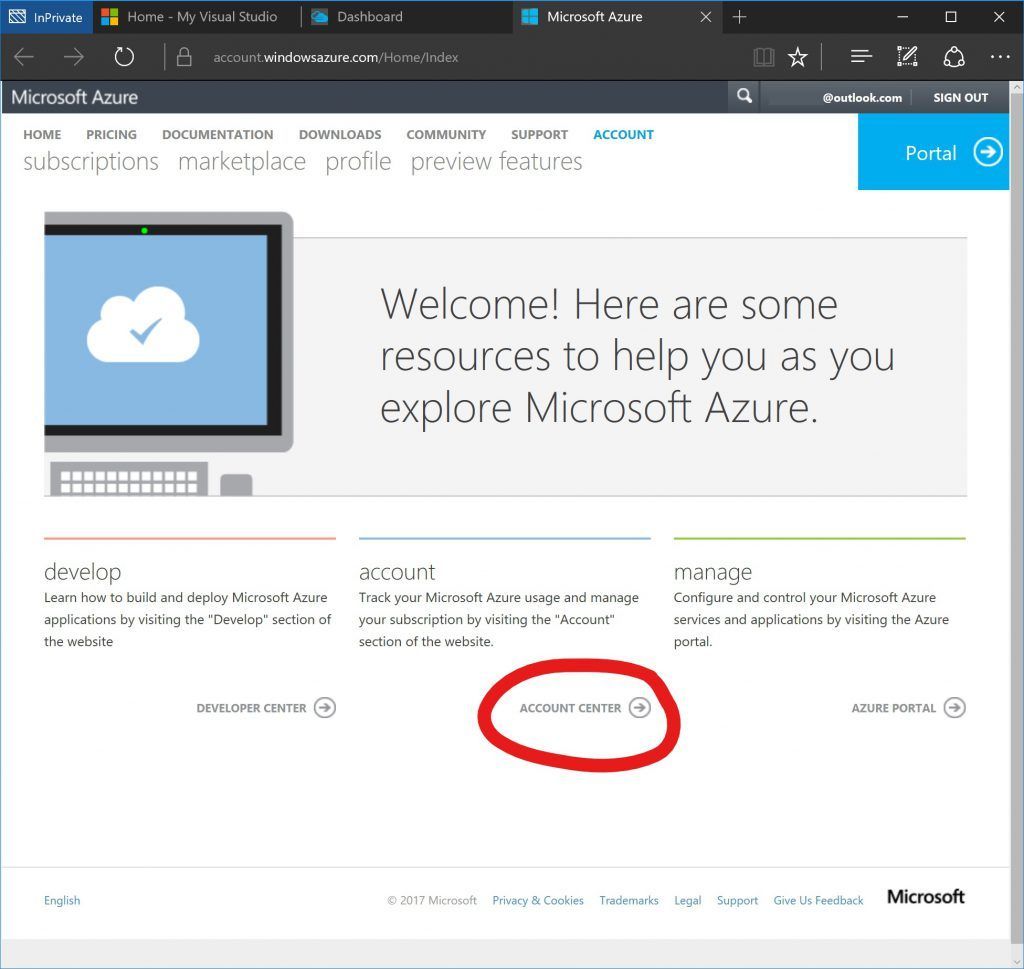Open the ACCOUNT CENTER link
The image size is (1024, 969).
570,708
